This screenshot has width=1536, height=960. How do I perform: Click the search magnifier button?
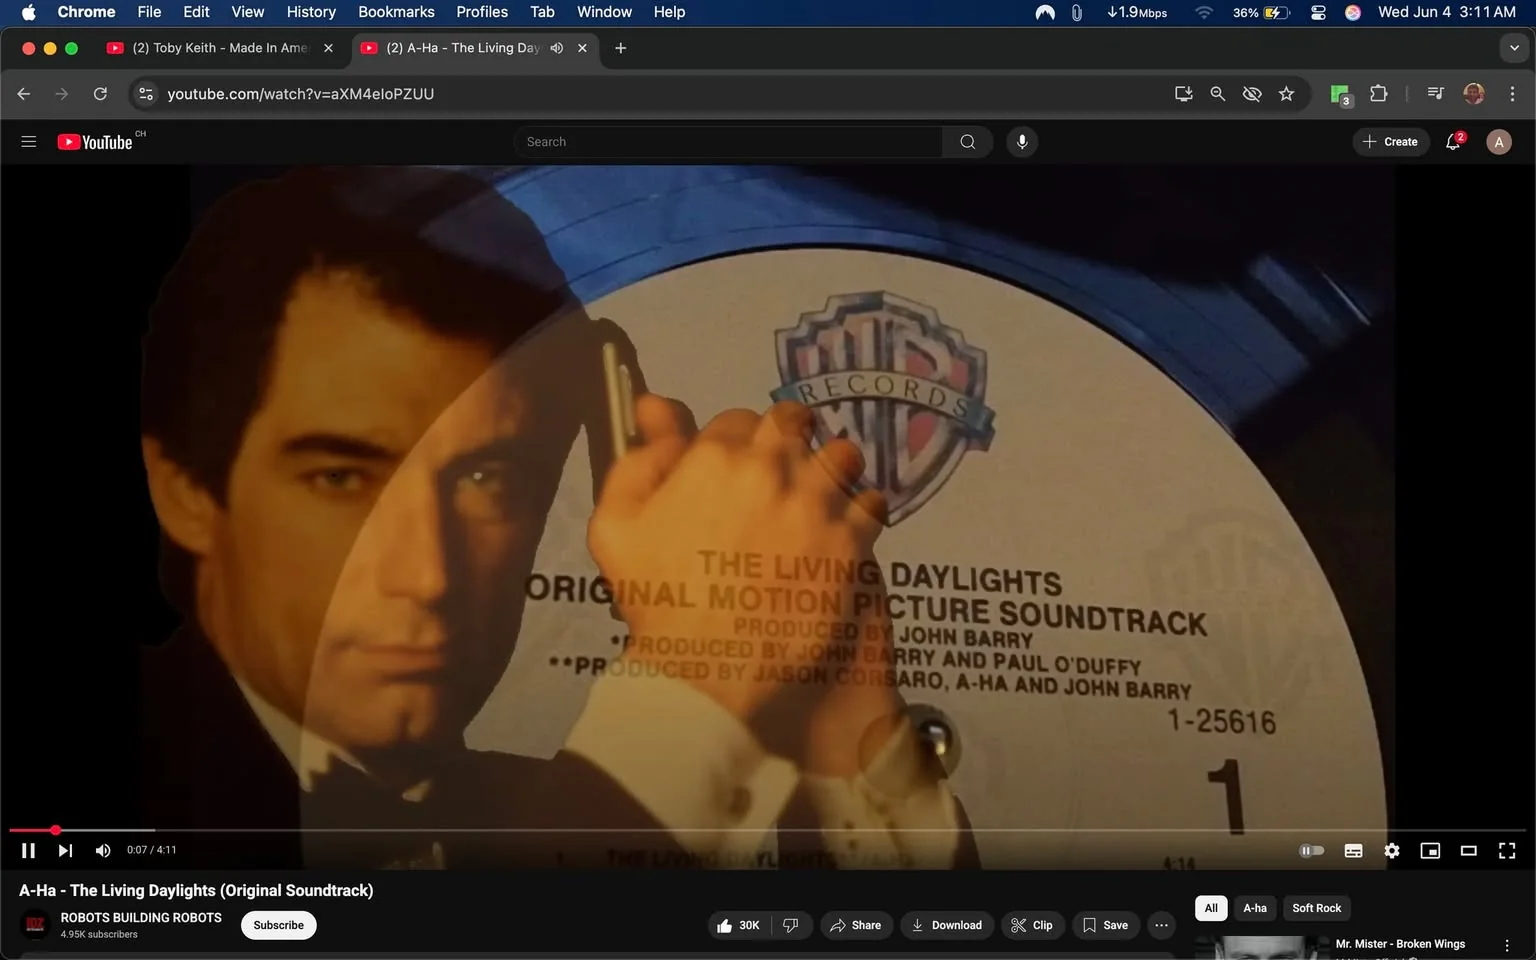click(967, 142)
